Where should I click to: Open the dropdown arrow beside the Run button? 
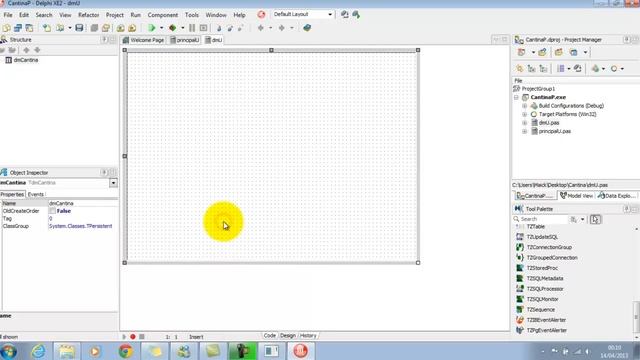pyautogui.click(x=161, y=28)
